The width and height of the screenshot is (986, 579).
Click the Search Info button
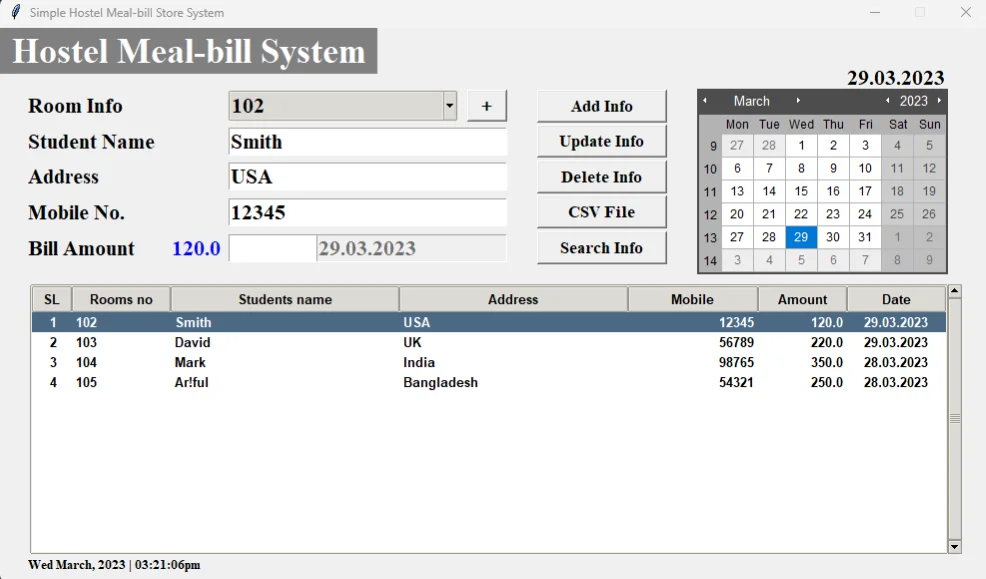point(602,248)
